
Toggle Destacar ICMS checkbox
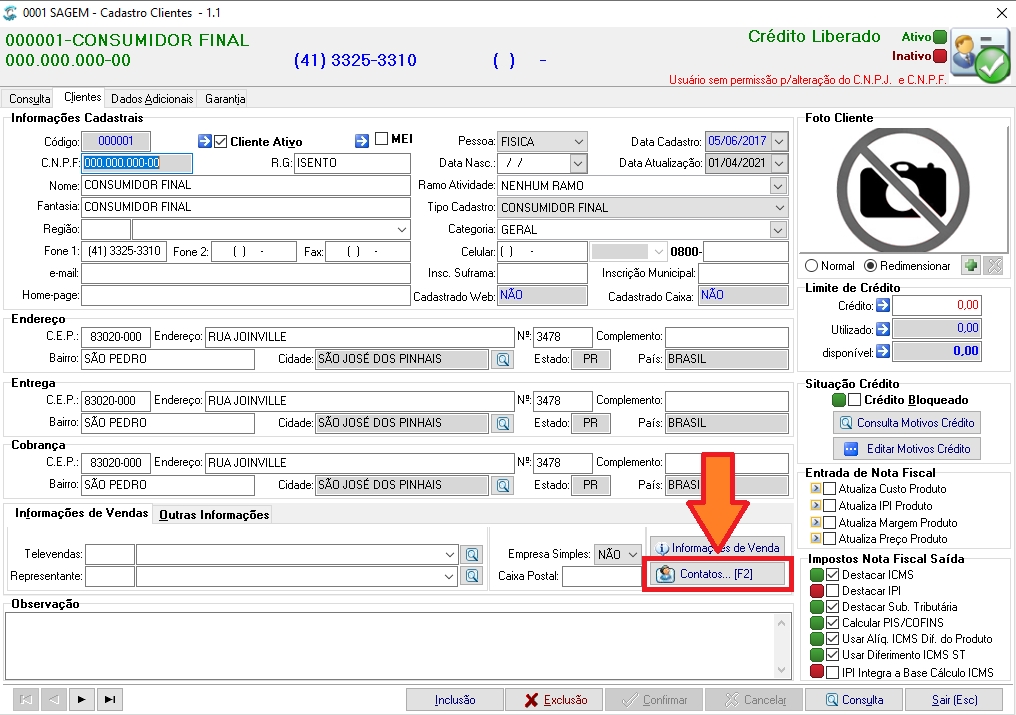pos(833,574)
